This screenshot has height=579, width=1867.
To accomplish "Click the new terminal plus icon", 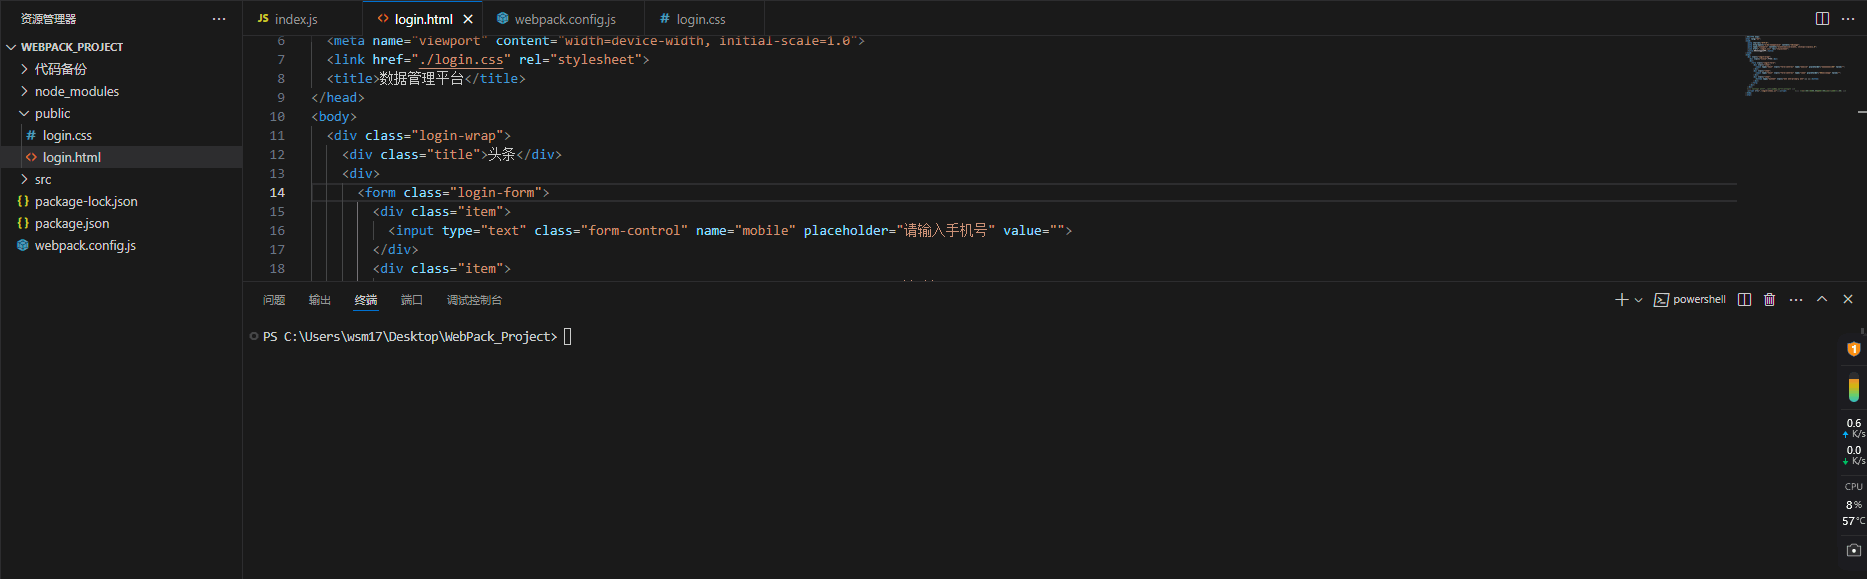I will click(1621, 300).
